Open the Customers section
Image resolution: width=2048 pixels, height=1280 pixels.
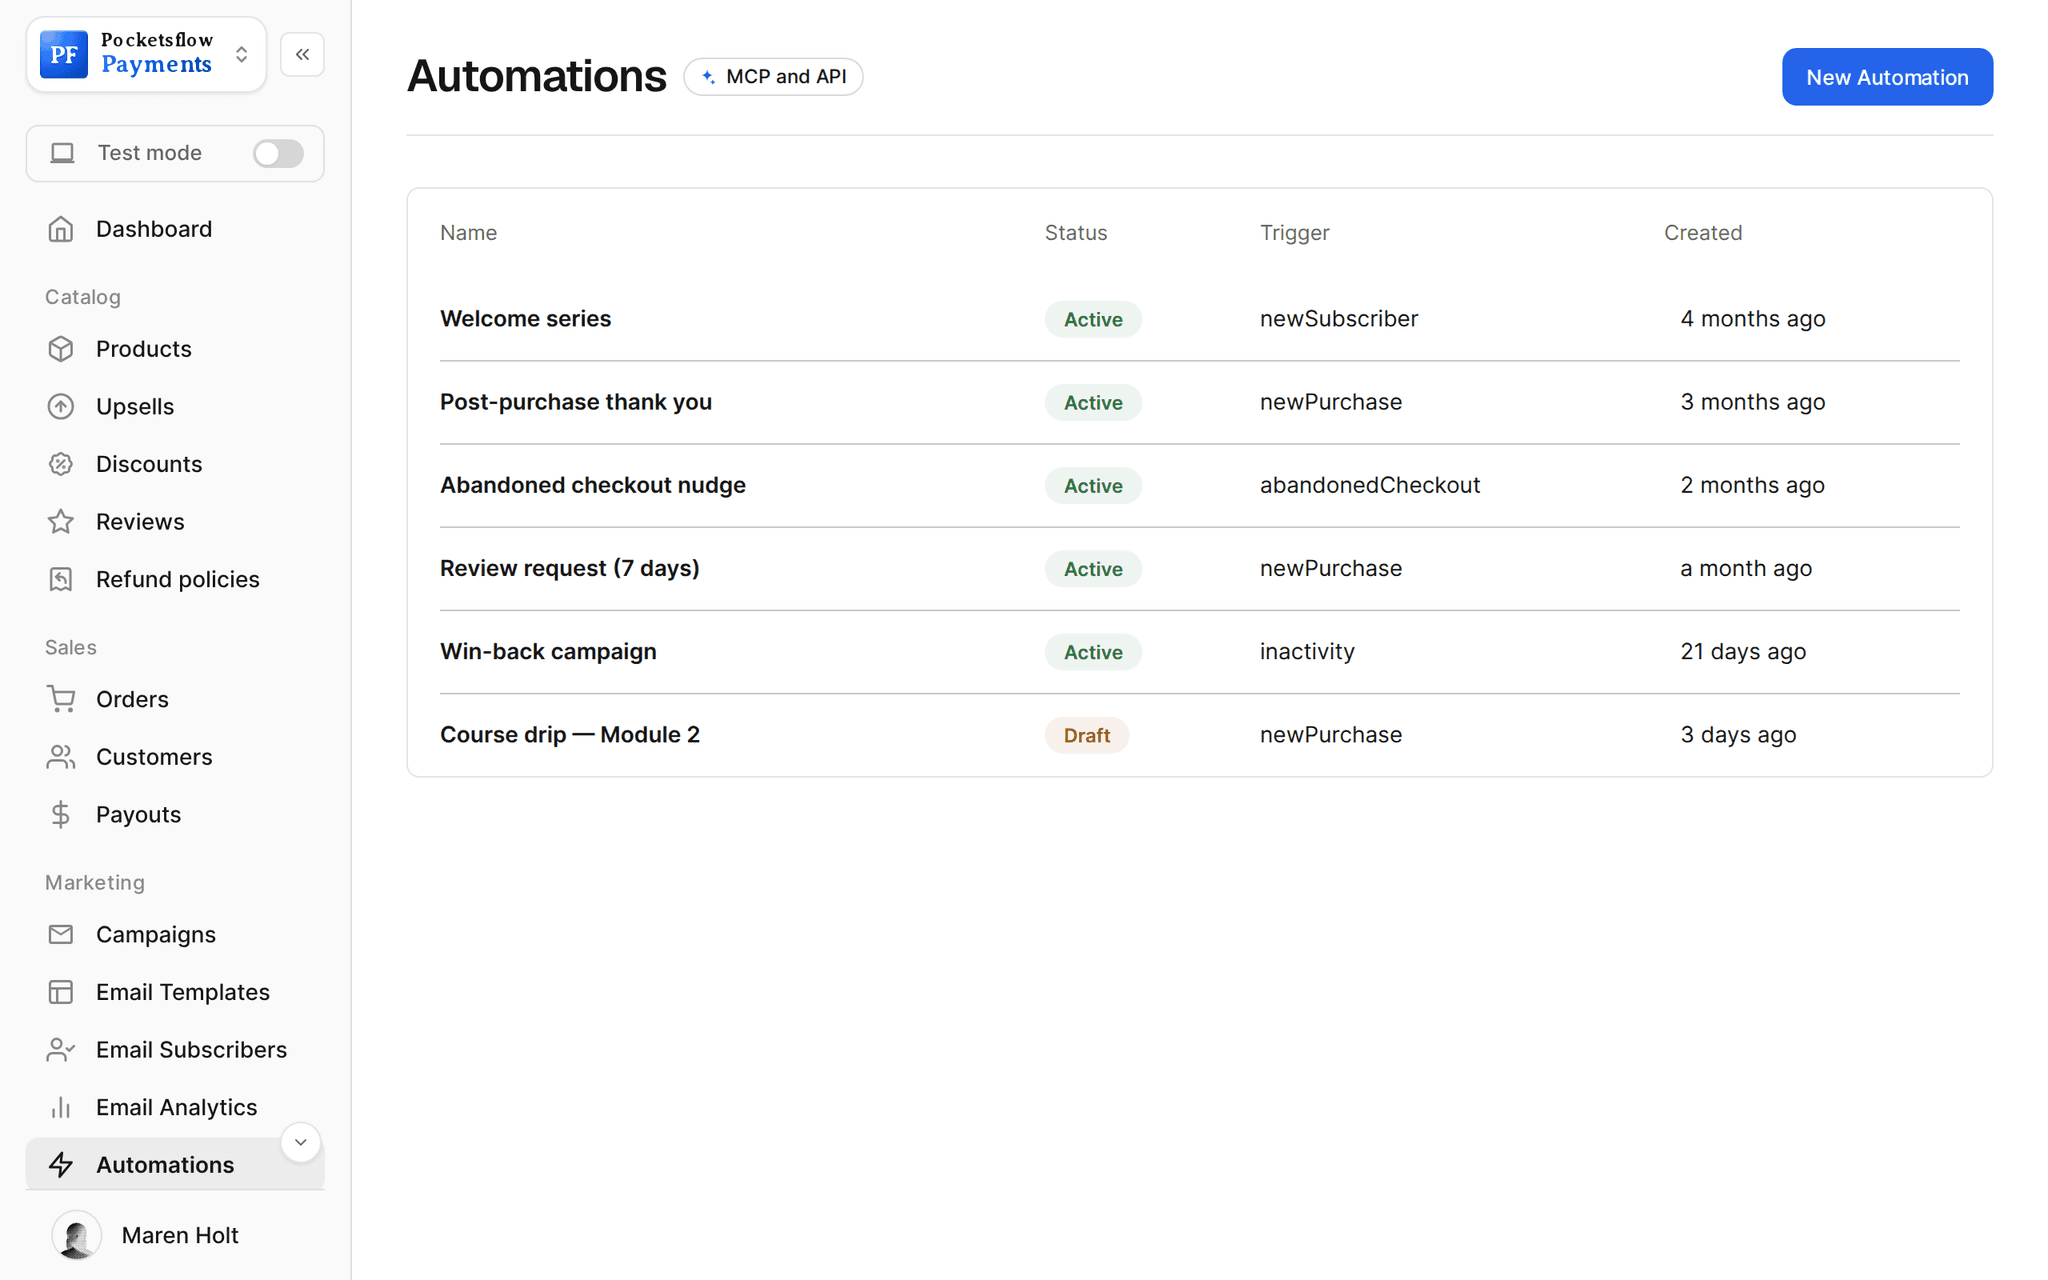[175, 757]
